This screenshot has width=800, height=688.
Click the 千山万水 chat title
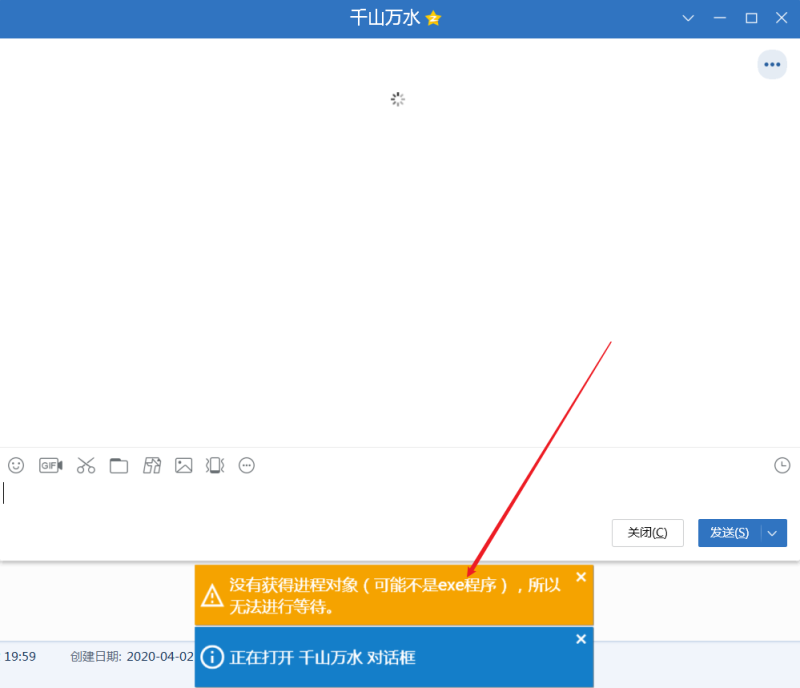coord(384,18)
